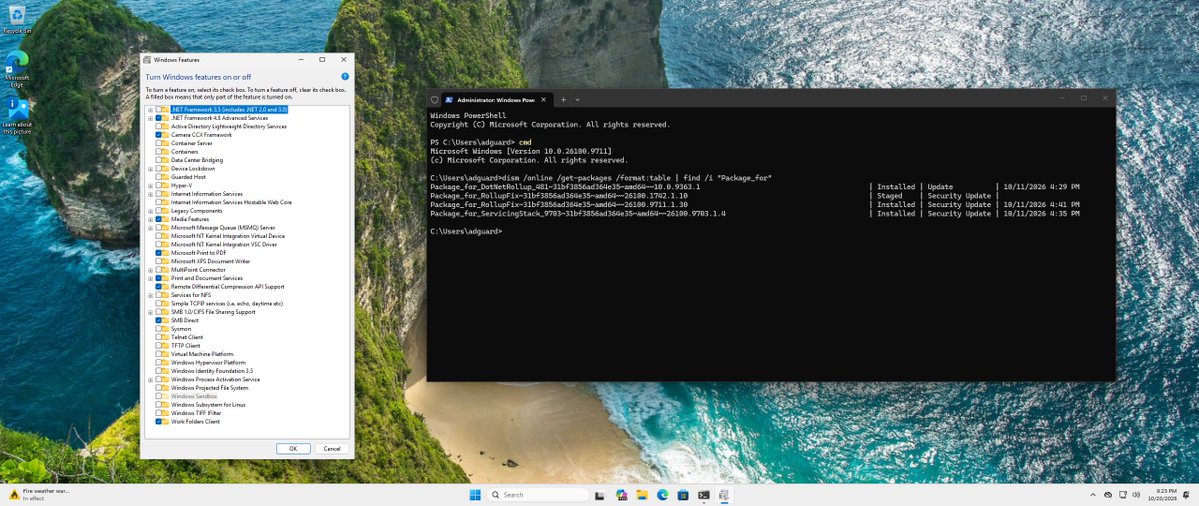The height and width of the screenshot is (506, 1199).
Task: Open Microsoft Store from the taskbar
Action: pyautogui.click(x=683, y=495)
